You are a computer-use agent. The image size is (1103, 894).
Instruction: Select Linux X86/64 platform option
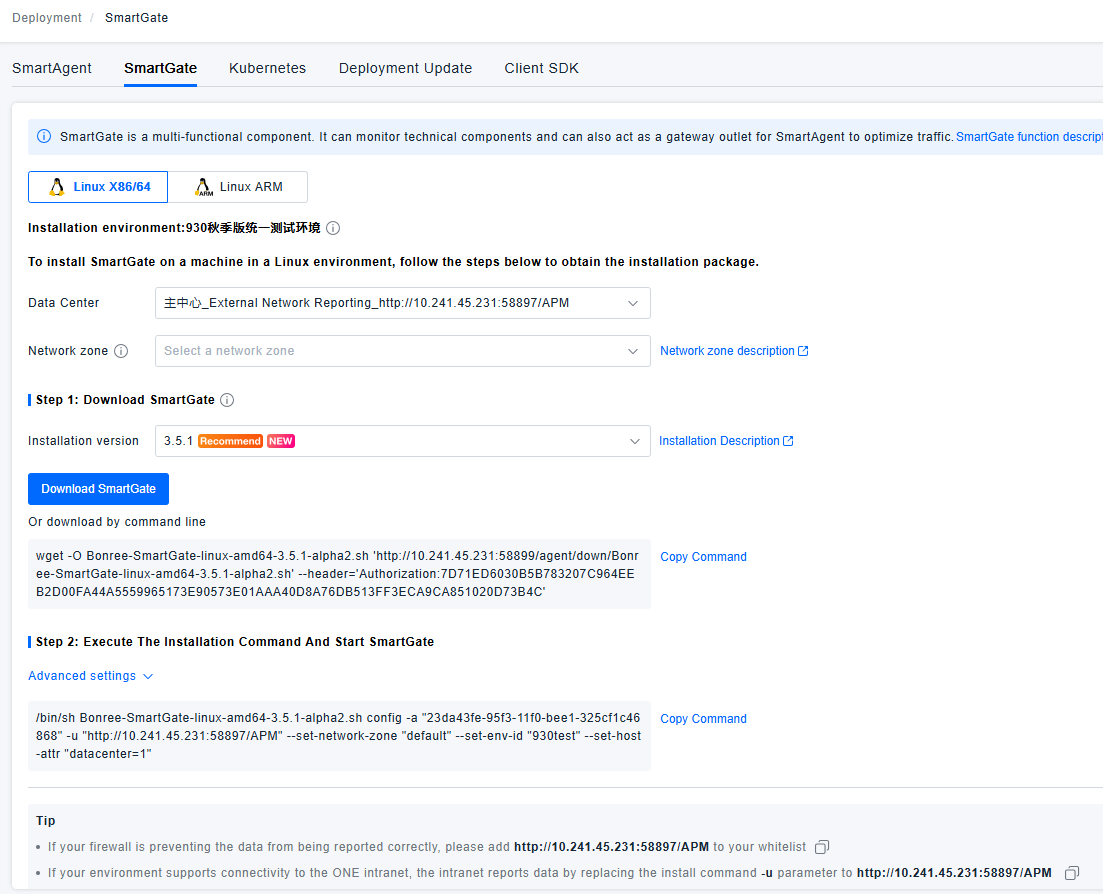point(98,187)
